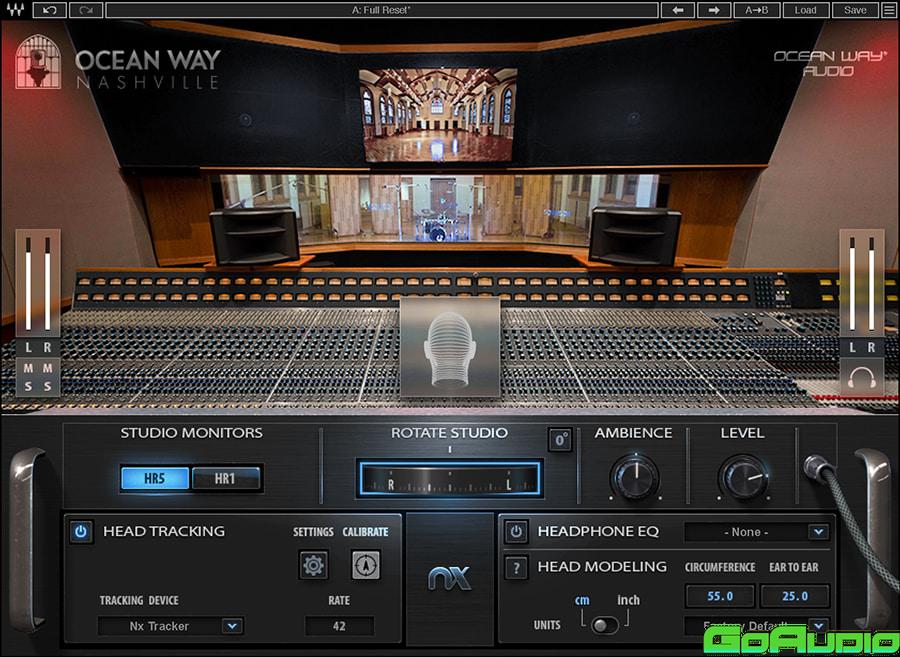Click the 'HEAD MODELING' heading text

(602, 567)
